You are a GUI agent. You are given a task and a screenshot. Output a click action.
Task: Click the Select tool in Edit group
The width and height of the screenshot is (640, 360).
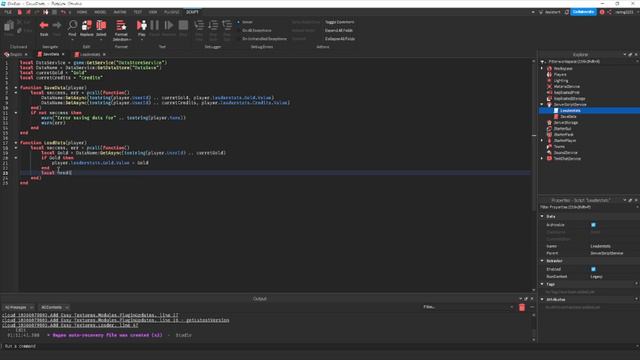click(101, 26)
